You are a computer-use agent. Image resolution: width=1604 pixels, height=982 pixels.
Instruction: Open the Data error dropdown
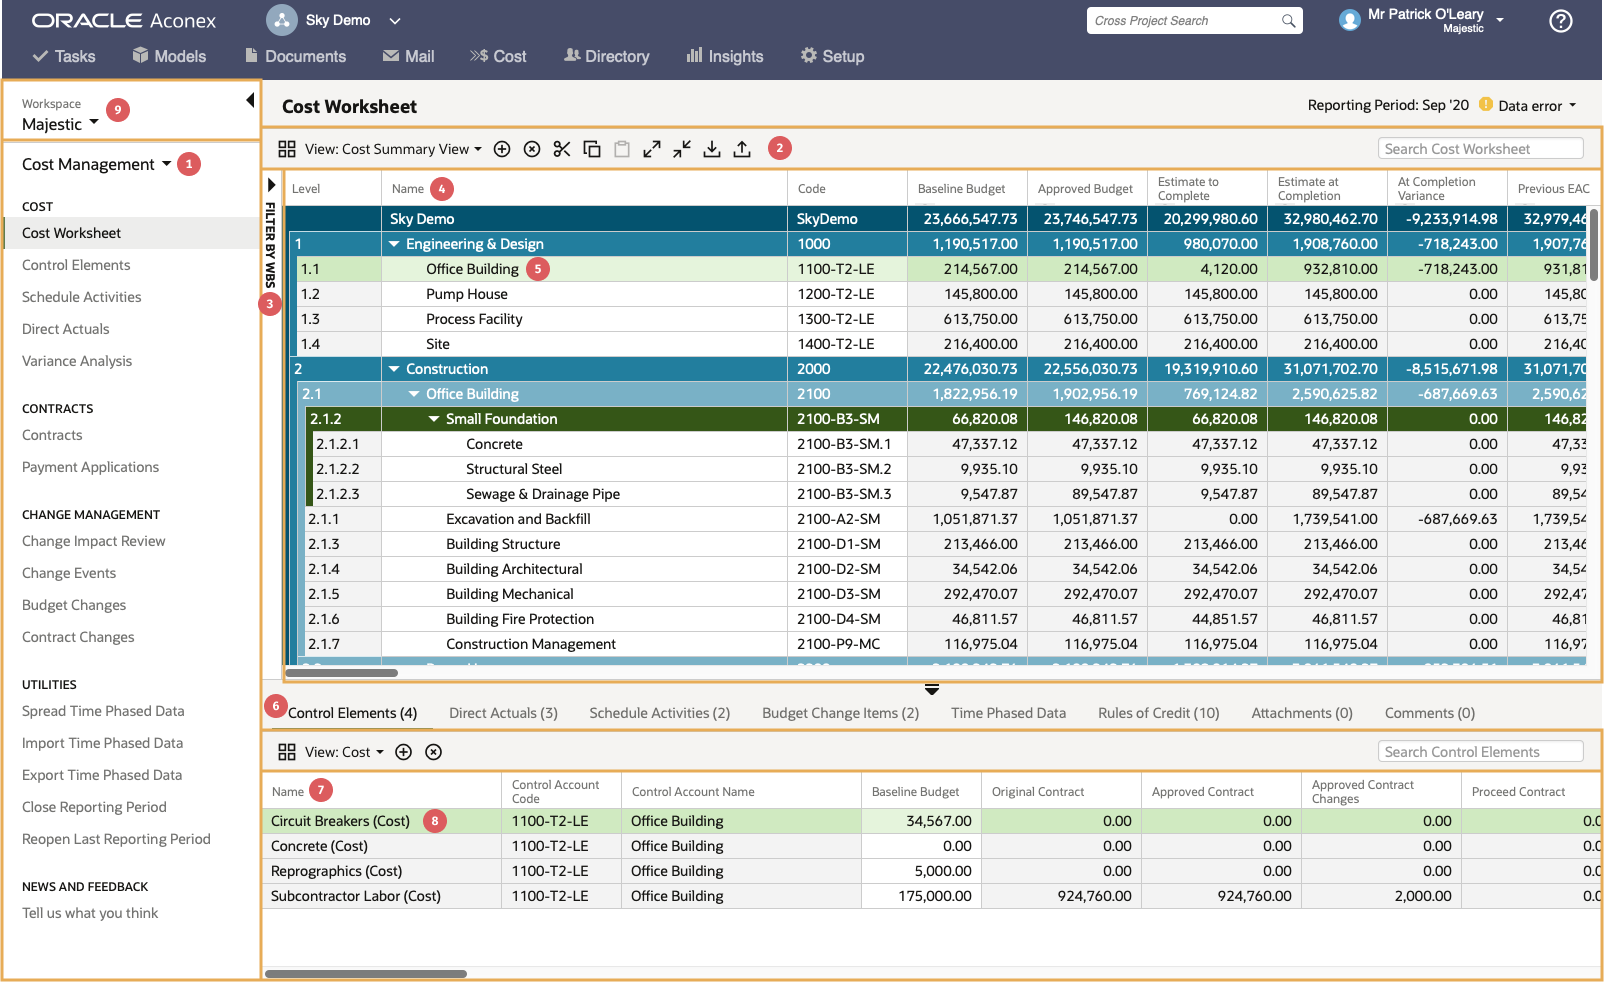coord(1537,105)
